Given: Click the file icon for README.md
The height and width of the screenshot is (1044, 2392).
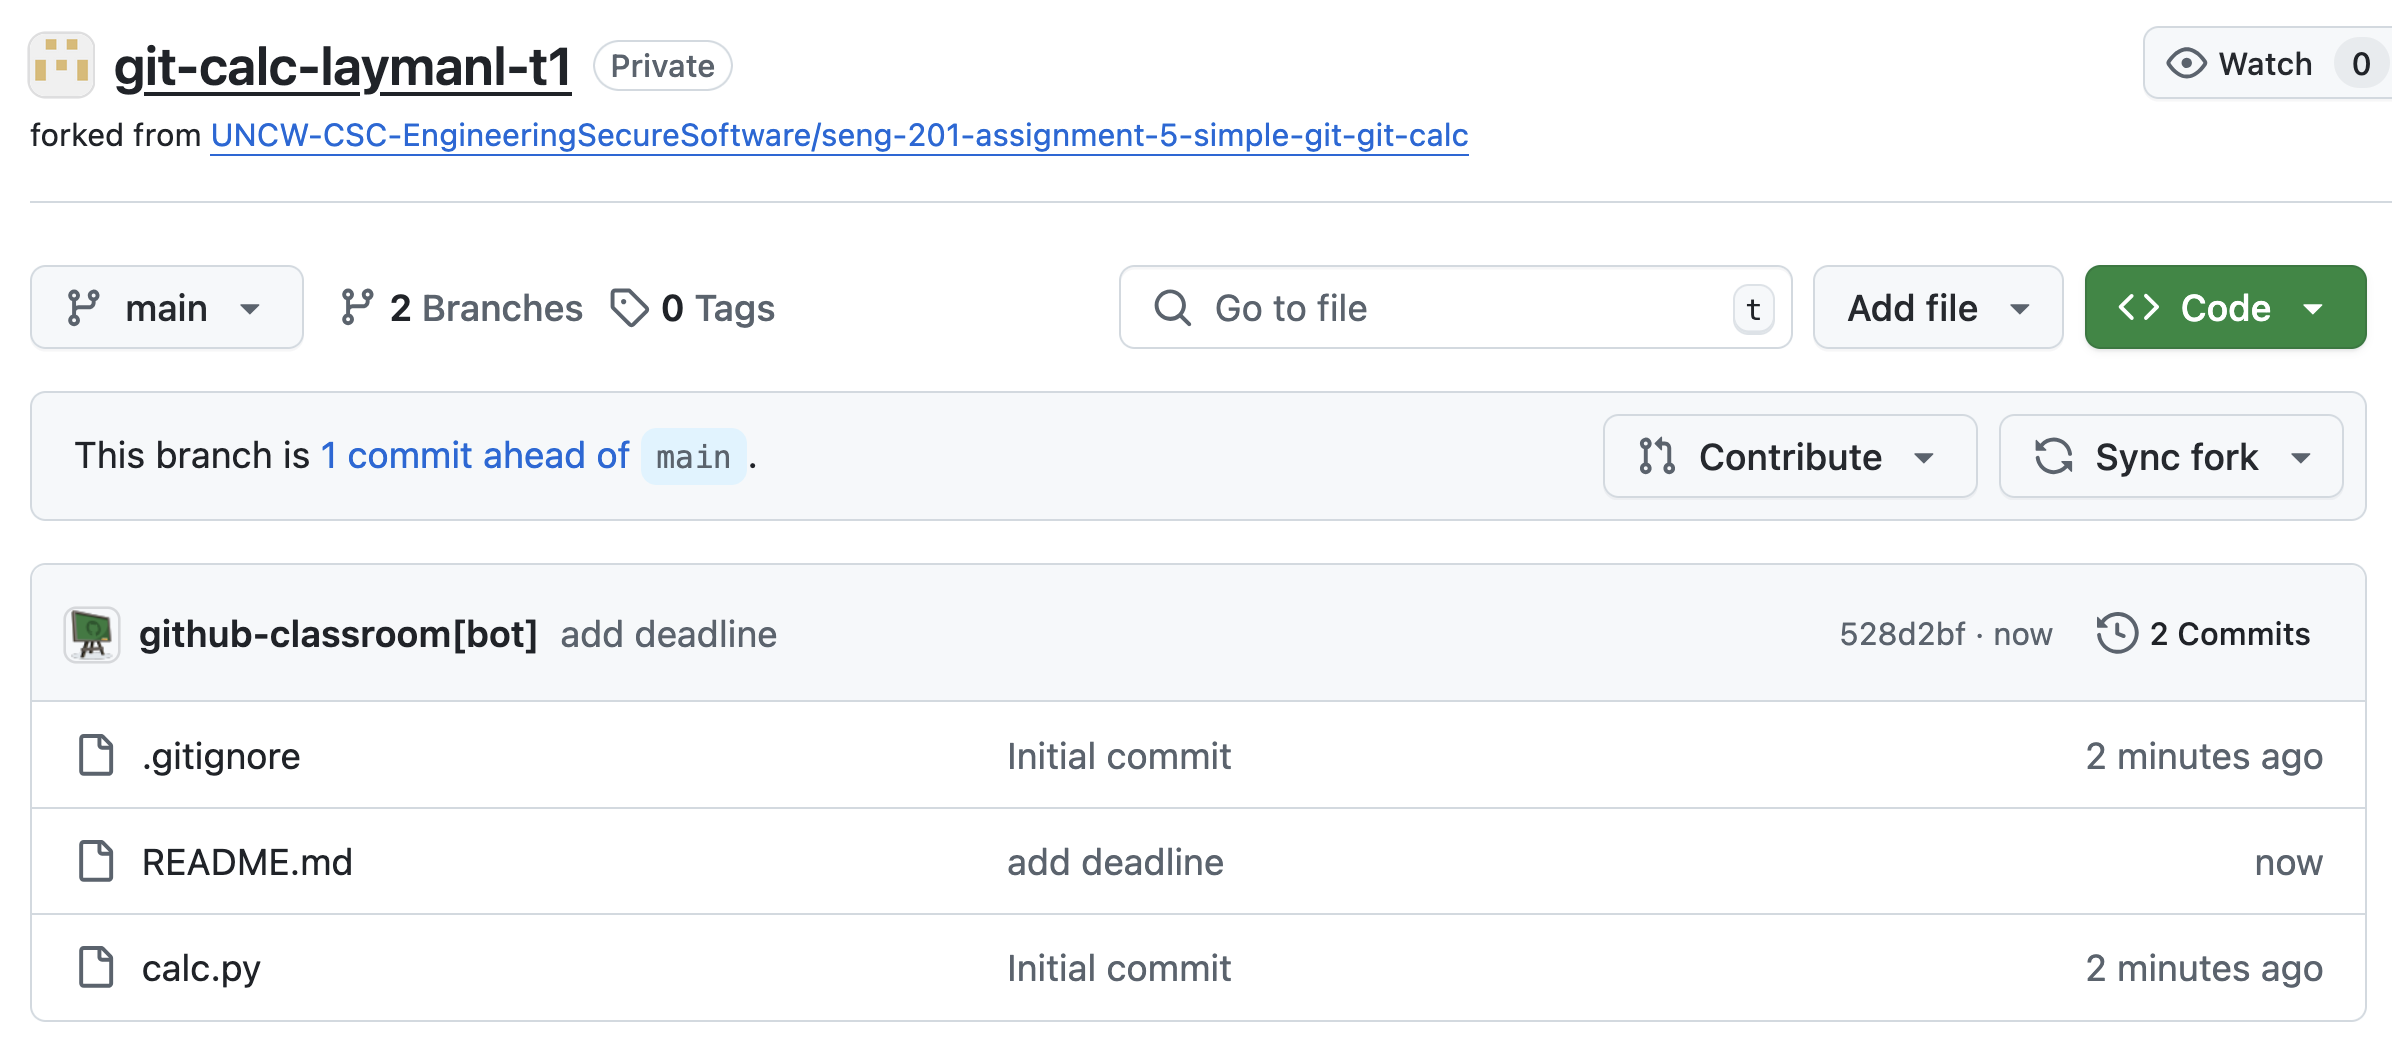Looking at the screenshot, I should click(96, 861).
